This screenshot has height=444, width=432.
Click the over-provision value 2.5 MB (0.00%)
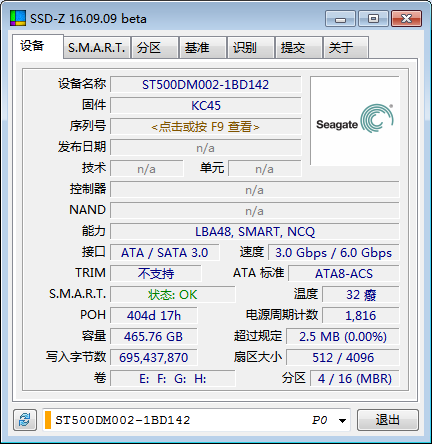(x=343, y=336)
